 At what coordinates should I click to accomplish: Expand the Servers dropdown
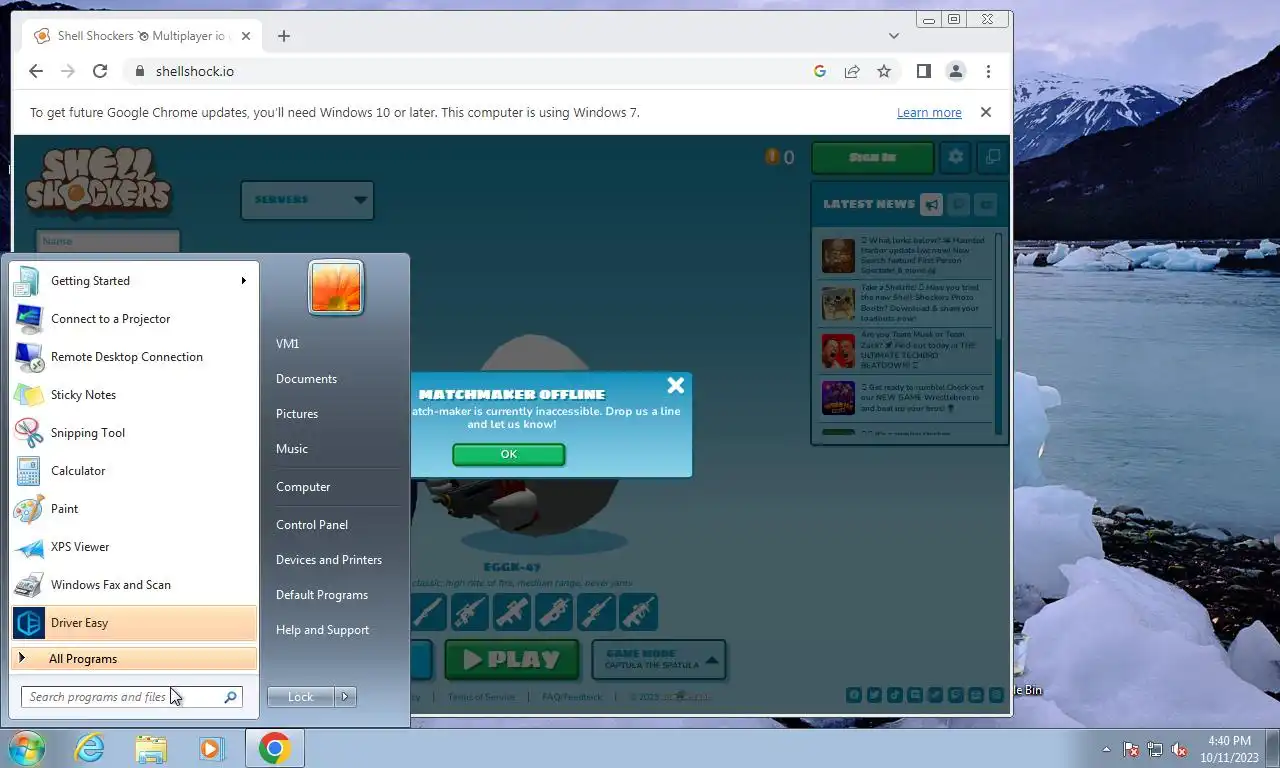[307, 200]
